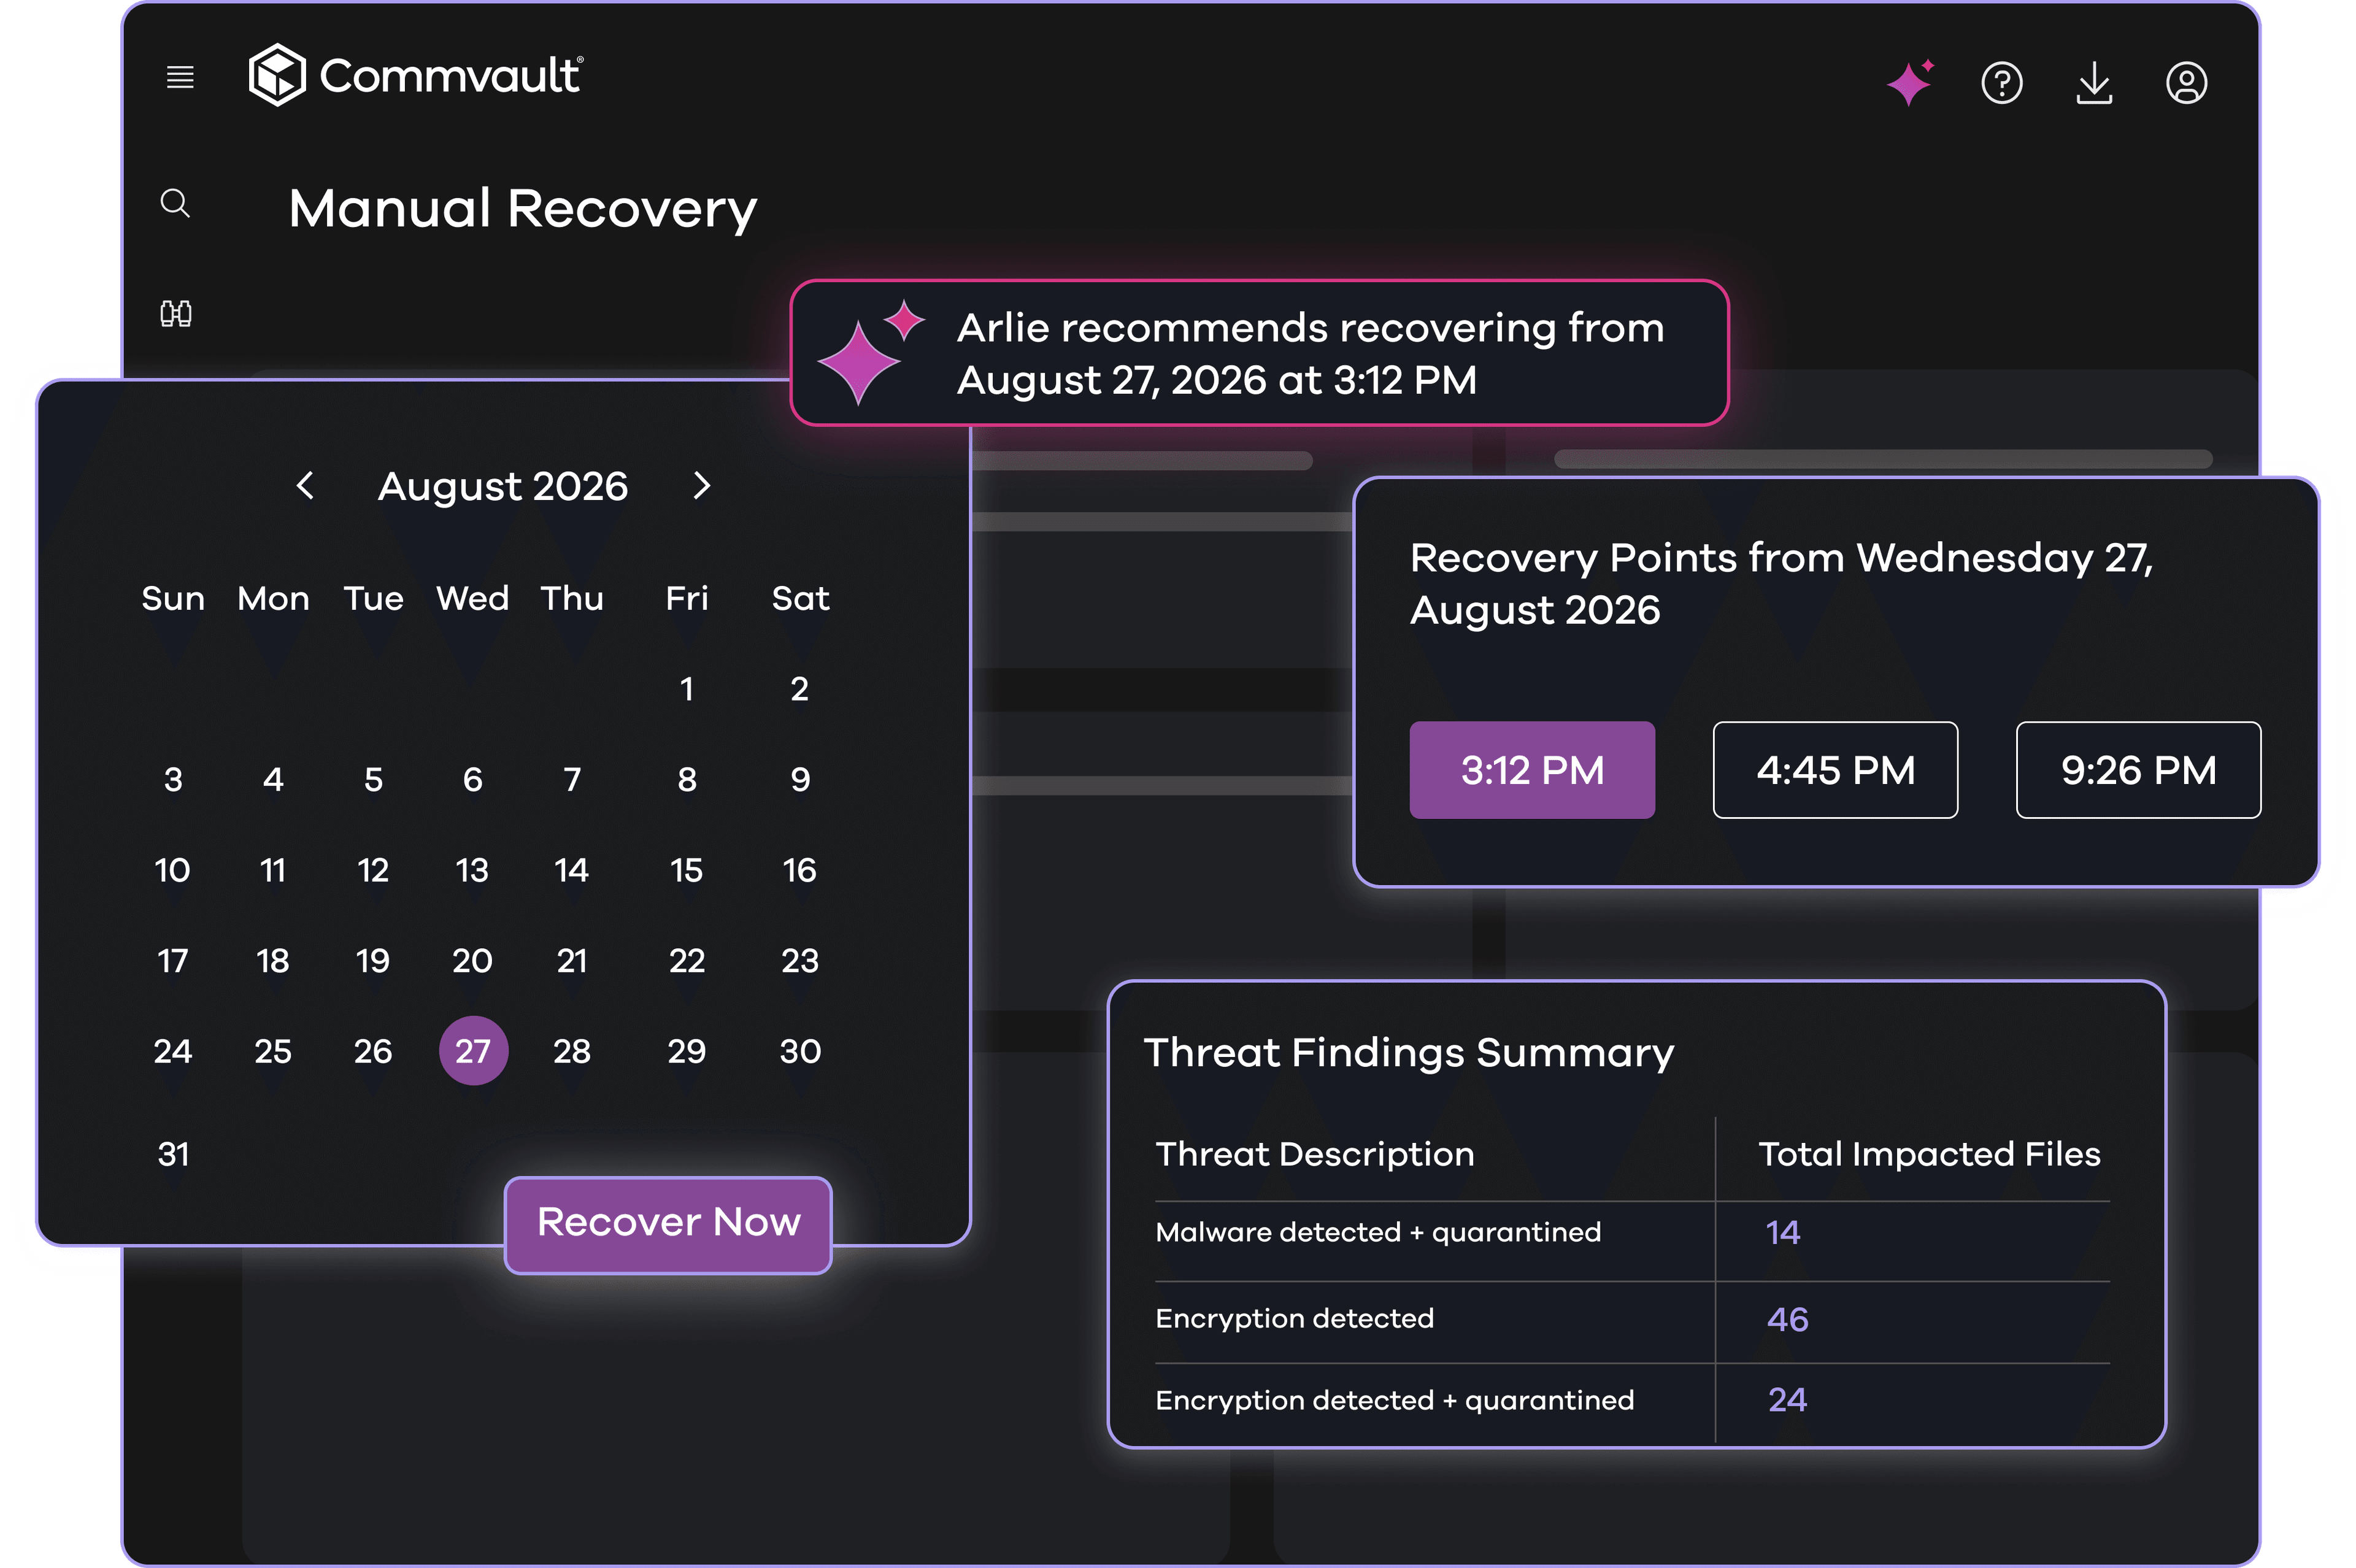Image resolution: width=2356 pixels, height=1568 pixels.
Task: Choose August 19 in calendar
Action: click(x=373, y=961)
